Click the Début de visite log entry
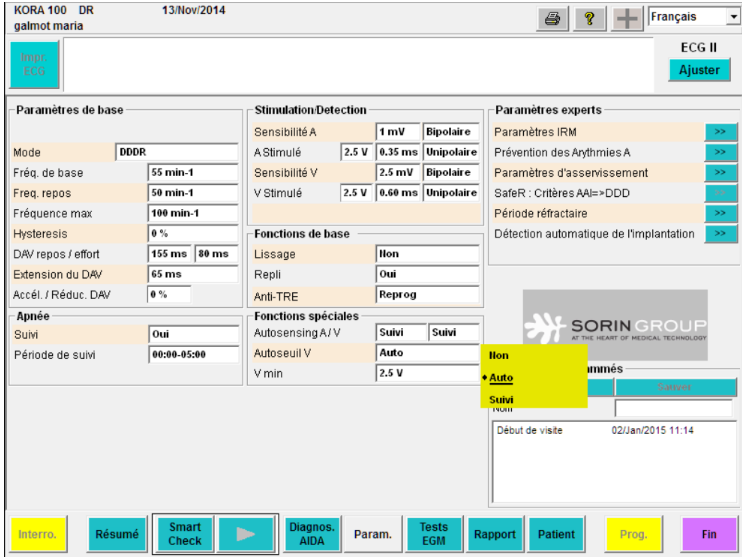This screenshot has width=742, height=559. 595,431
